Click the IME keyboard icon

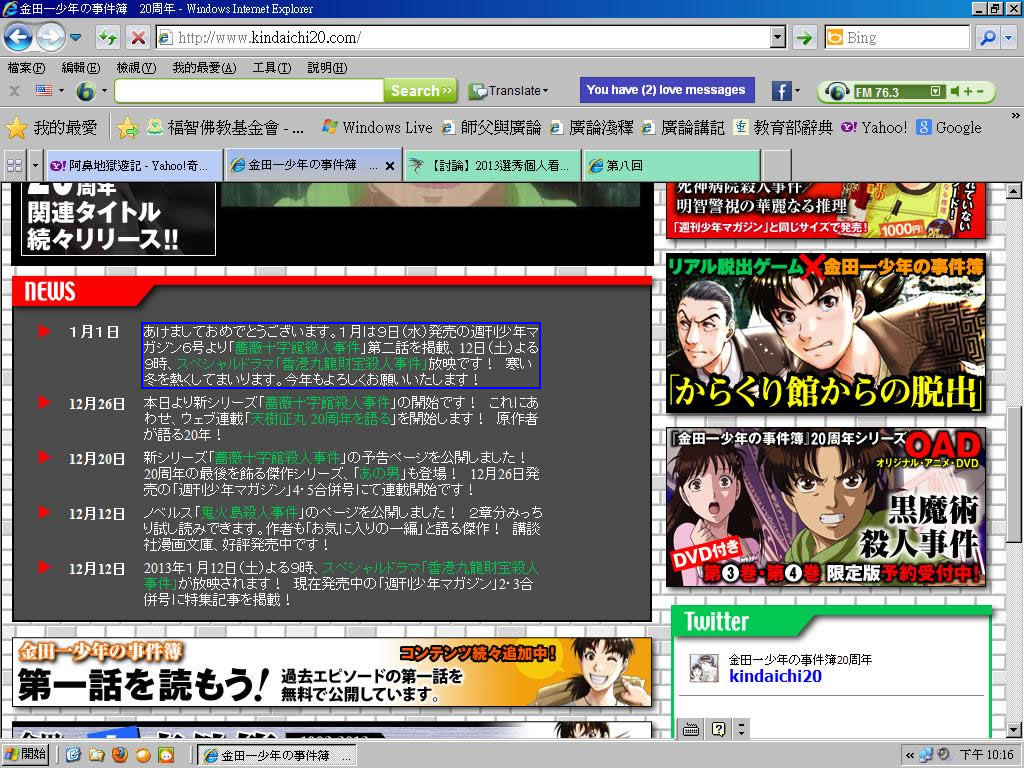[691, 729]
